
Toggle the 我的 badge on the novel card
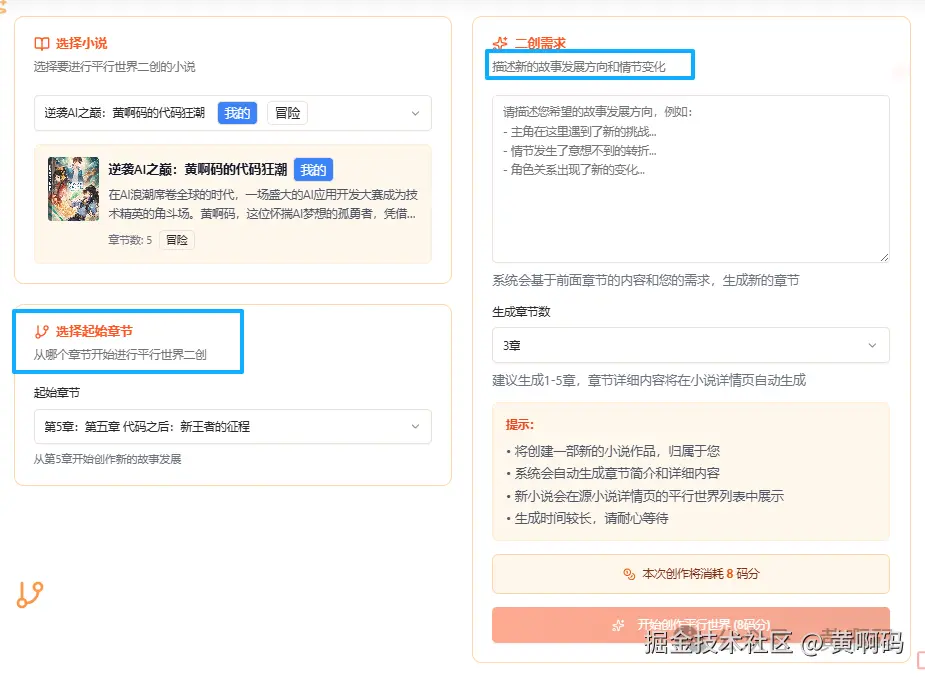point(314,170)
